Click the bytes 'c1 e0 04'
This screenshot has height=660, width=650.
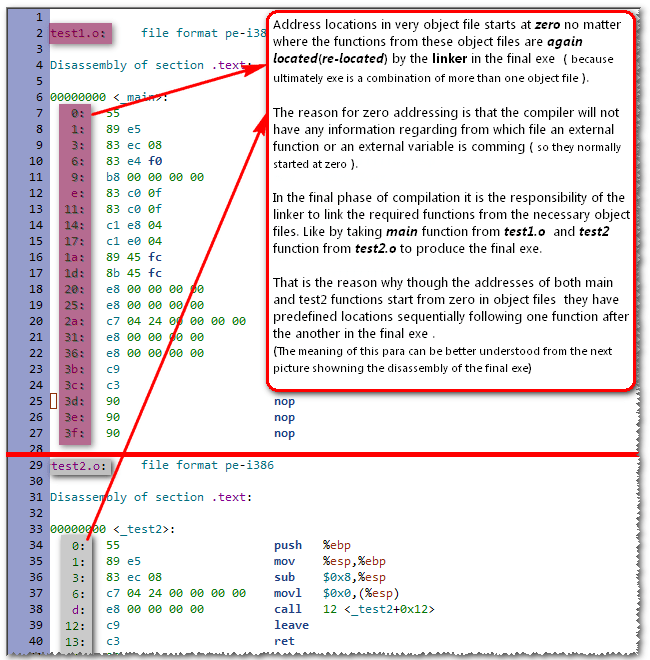134,241
